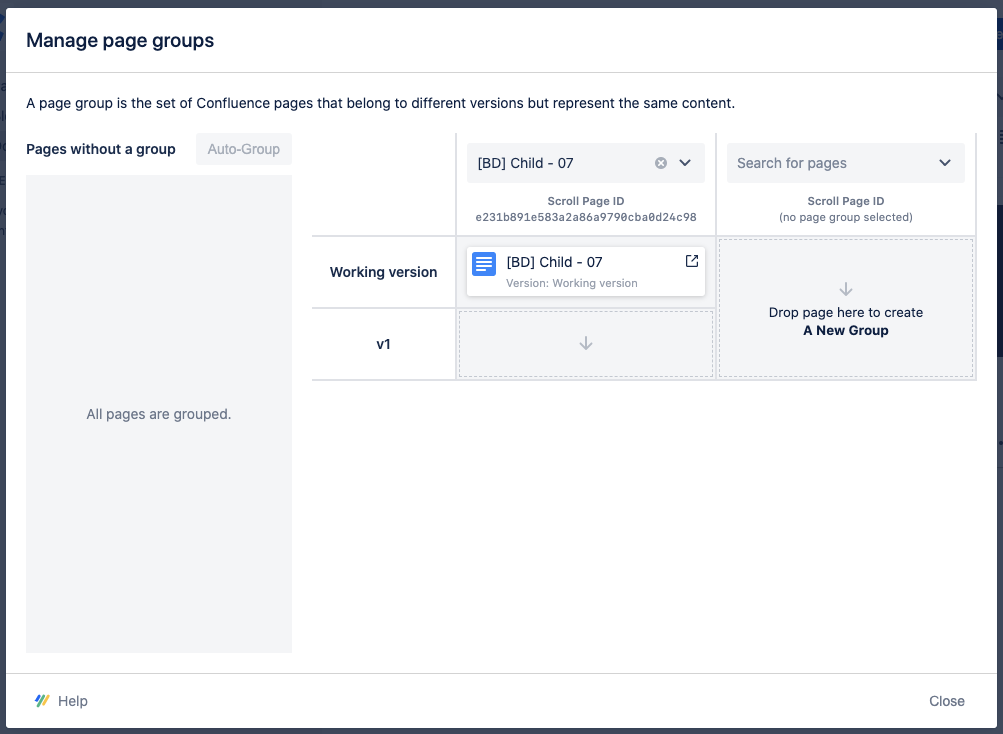Image resolution: width=1003 pixels, height=734 pixels.
Task: Open the Help link
Action: tap(73, 701)
